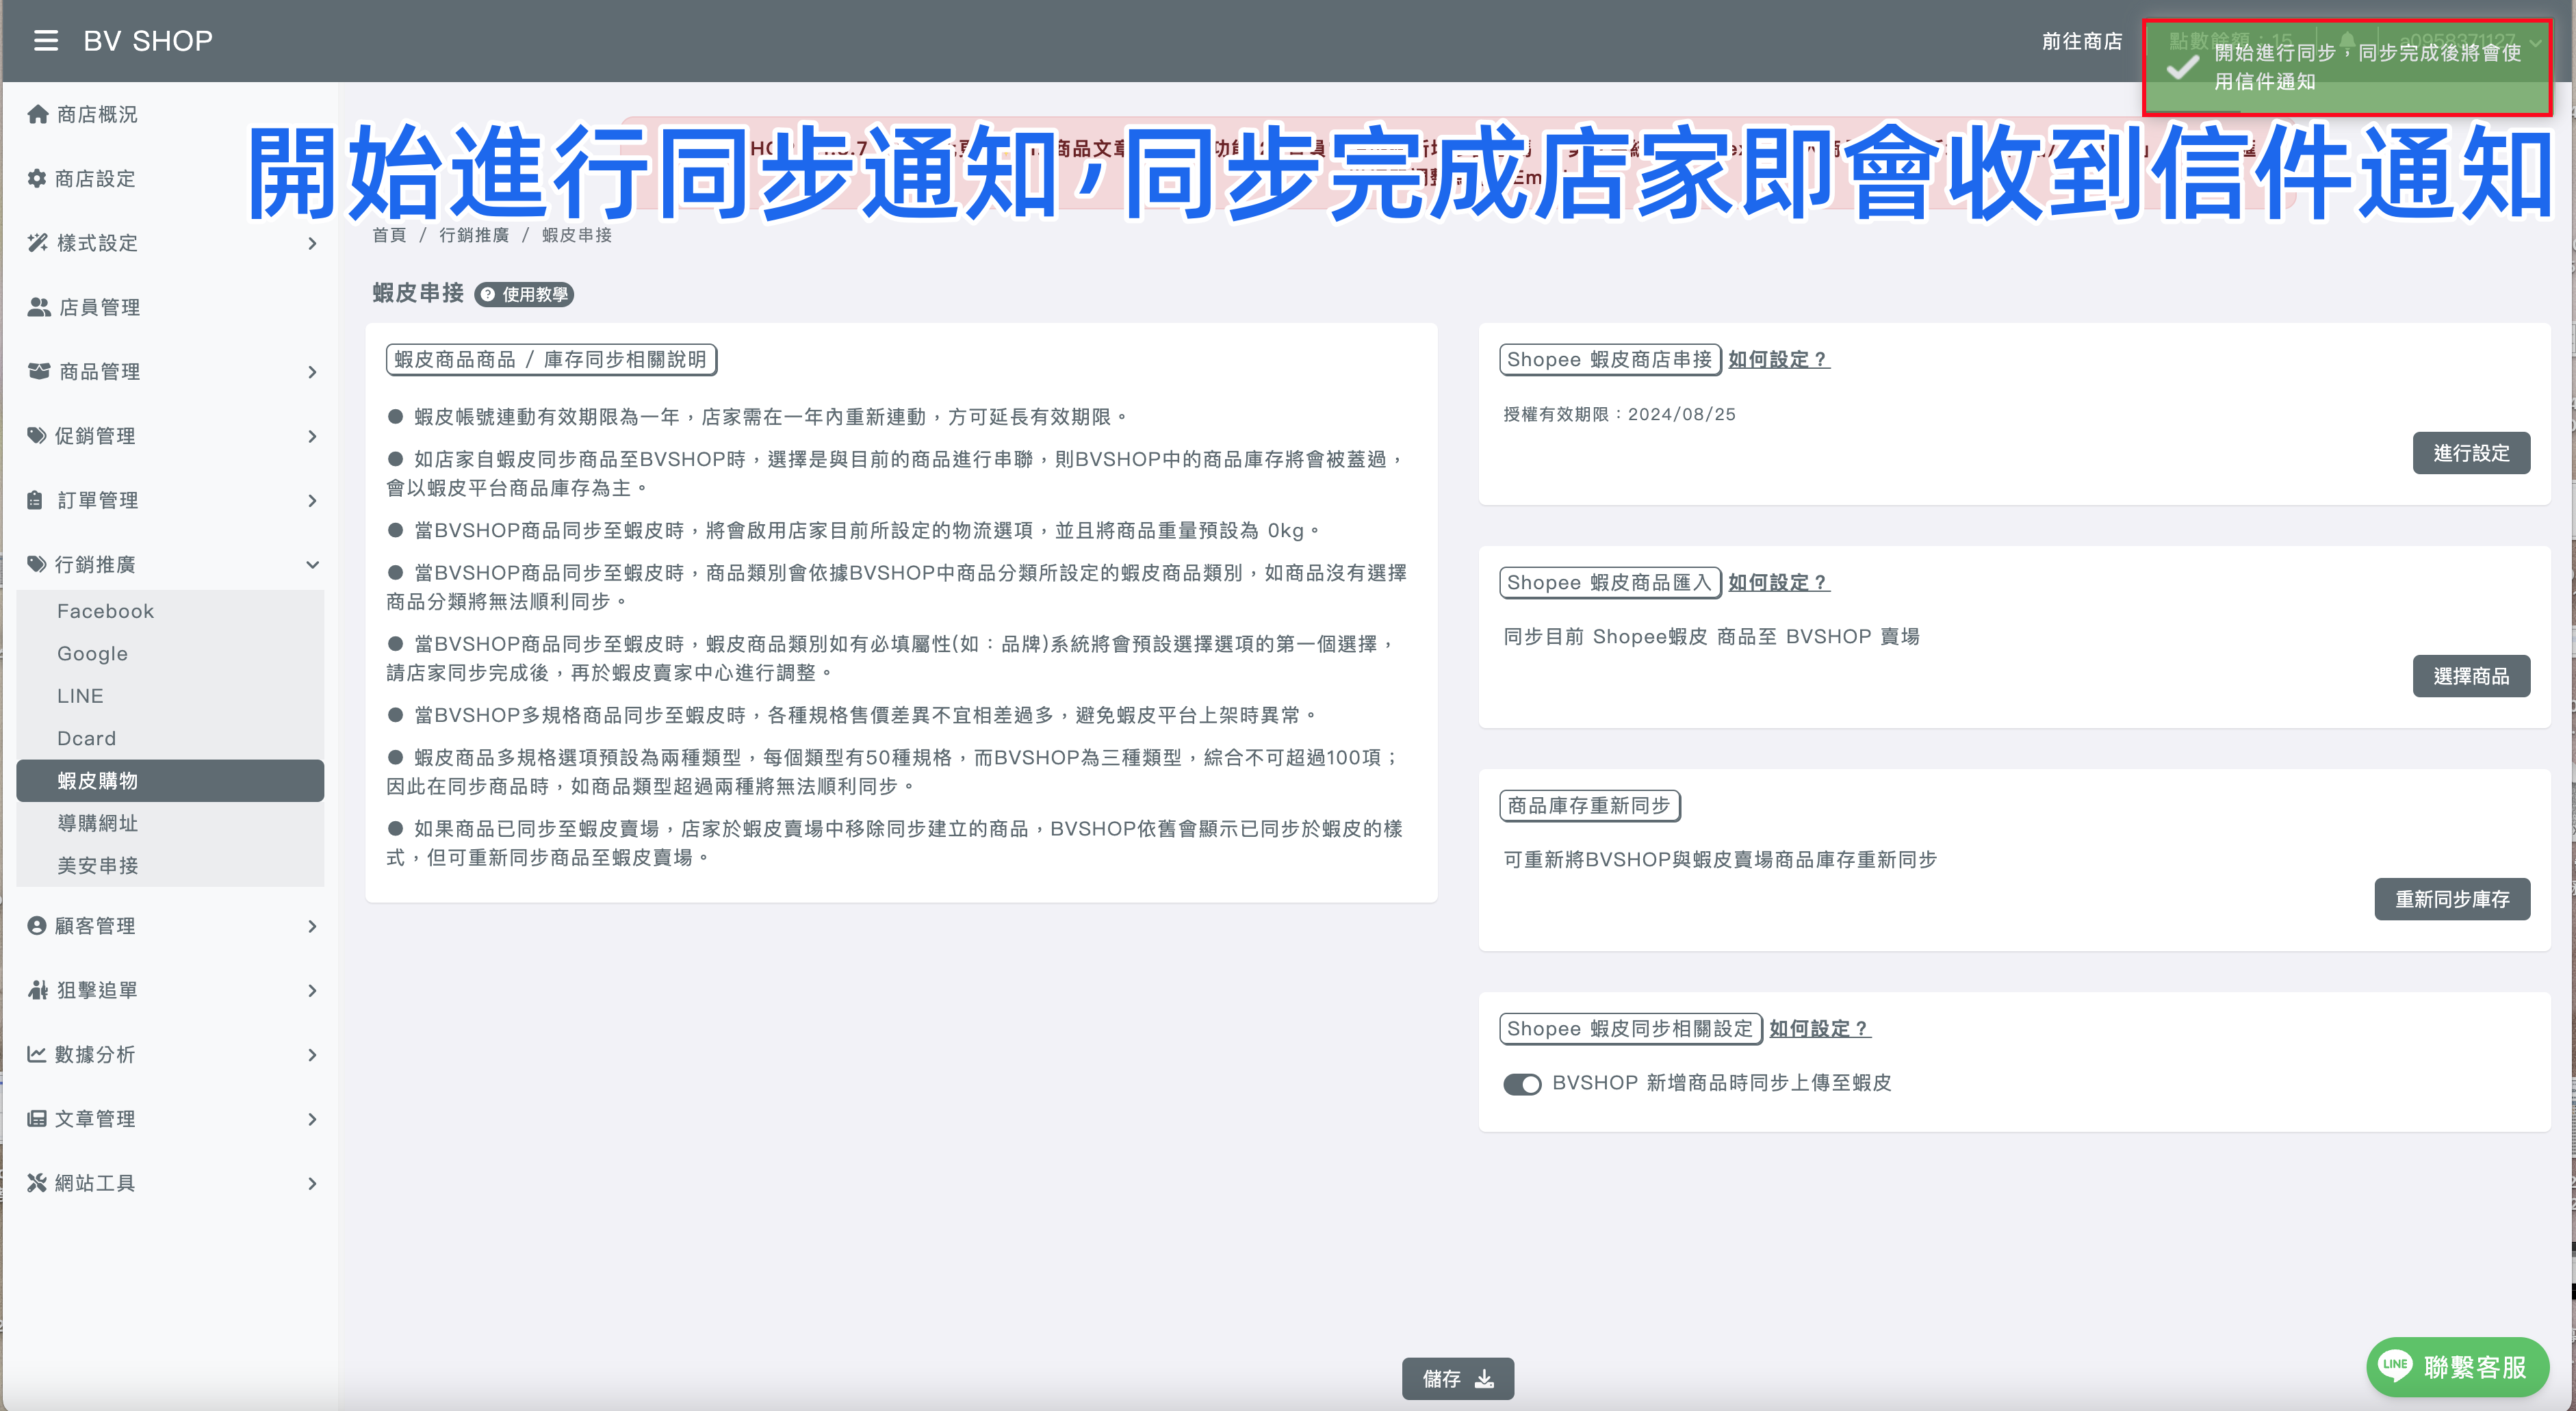This screenshot has height=1411, width=2576.
Task: Expand the 樣式設定 chevron
Action: (x=312, y=243)
